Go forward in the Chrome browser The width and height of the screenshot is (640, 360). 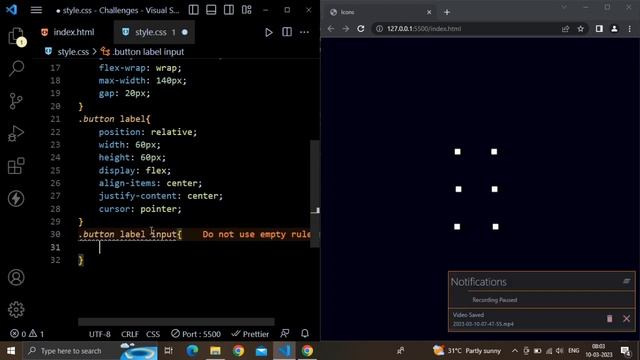pyautogui.click(x=346, y=29)
